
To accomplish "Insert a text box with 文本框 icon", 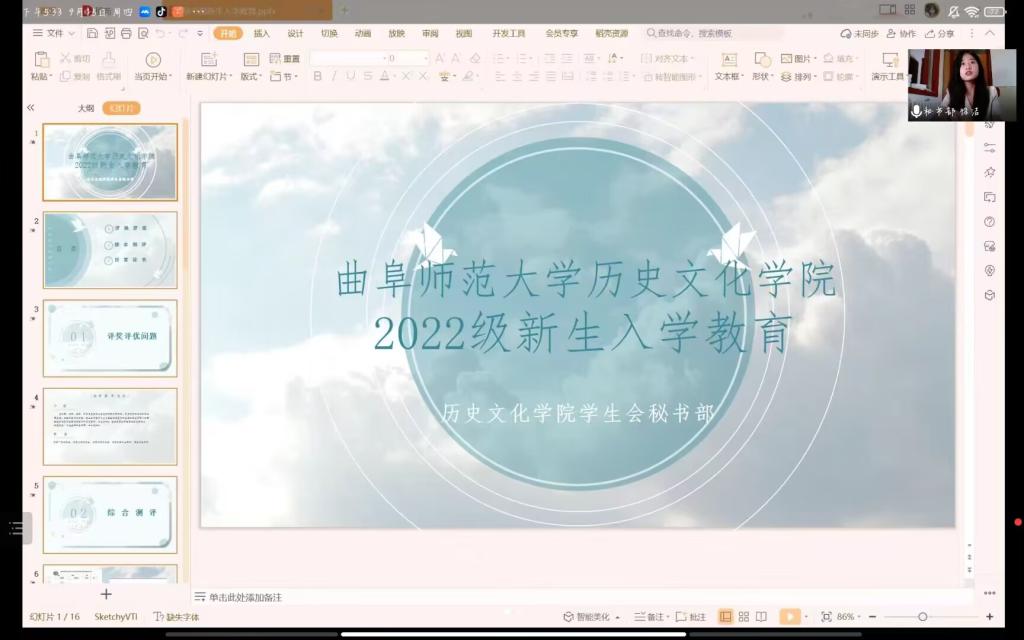I will pyautogui.click(x=729, y=60).
